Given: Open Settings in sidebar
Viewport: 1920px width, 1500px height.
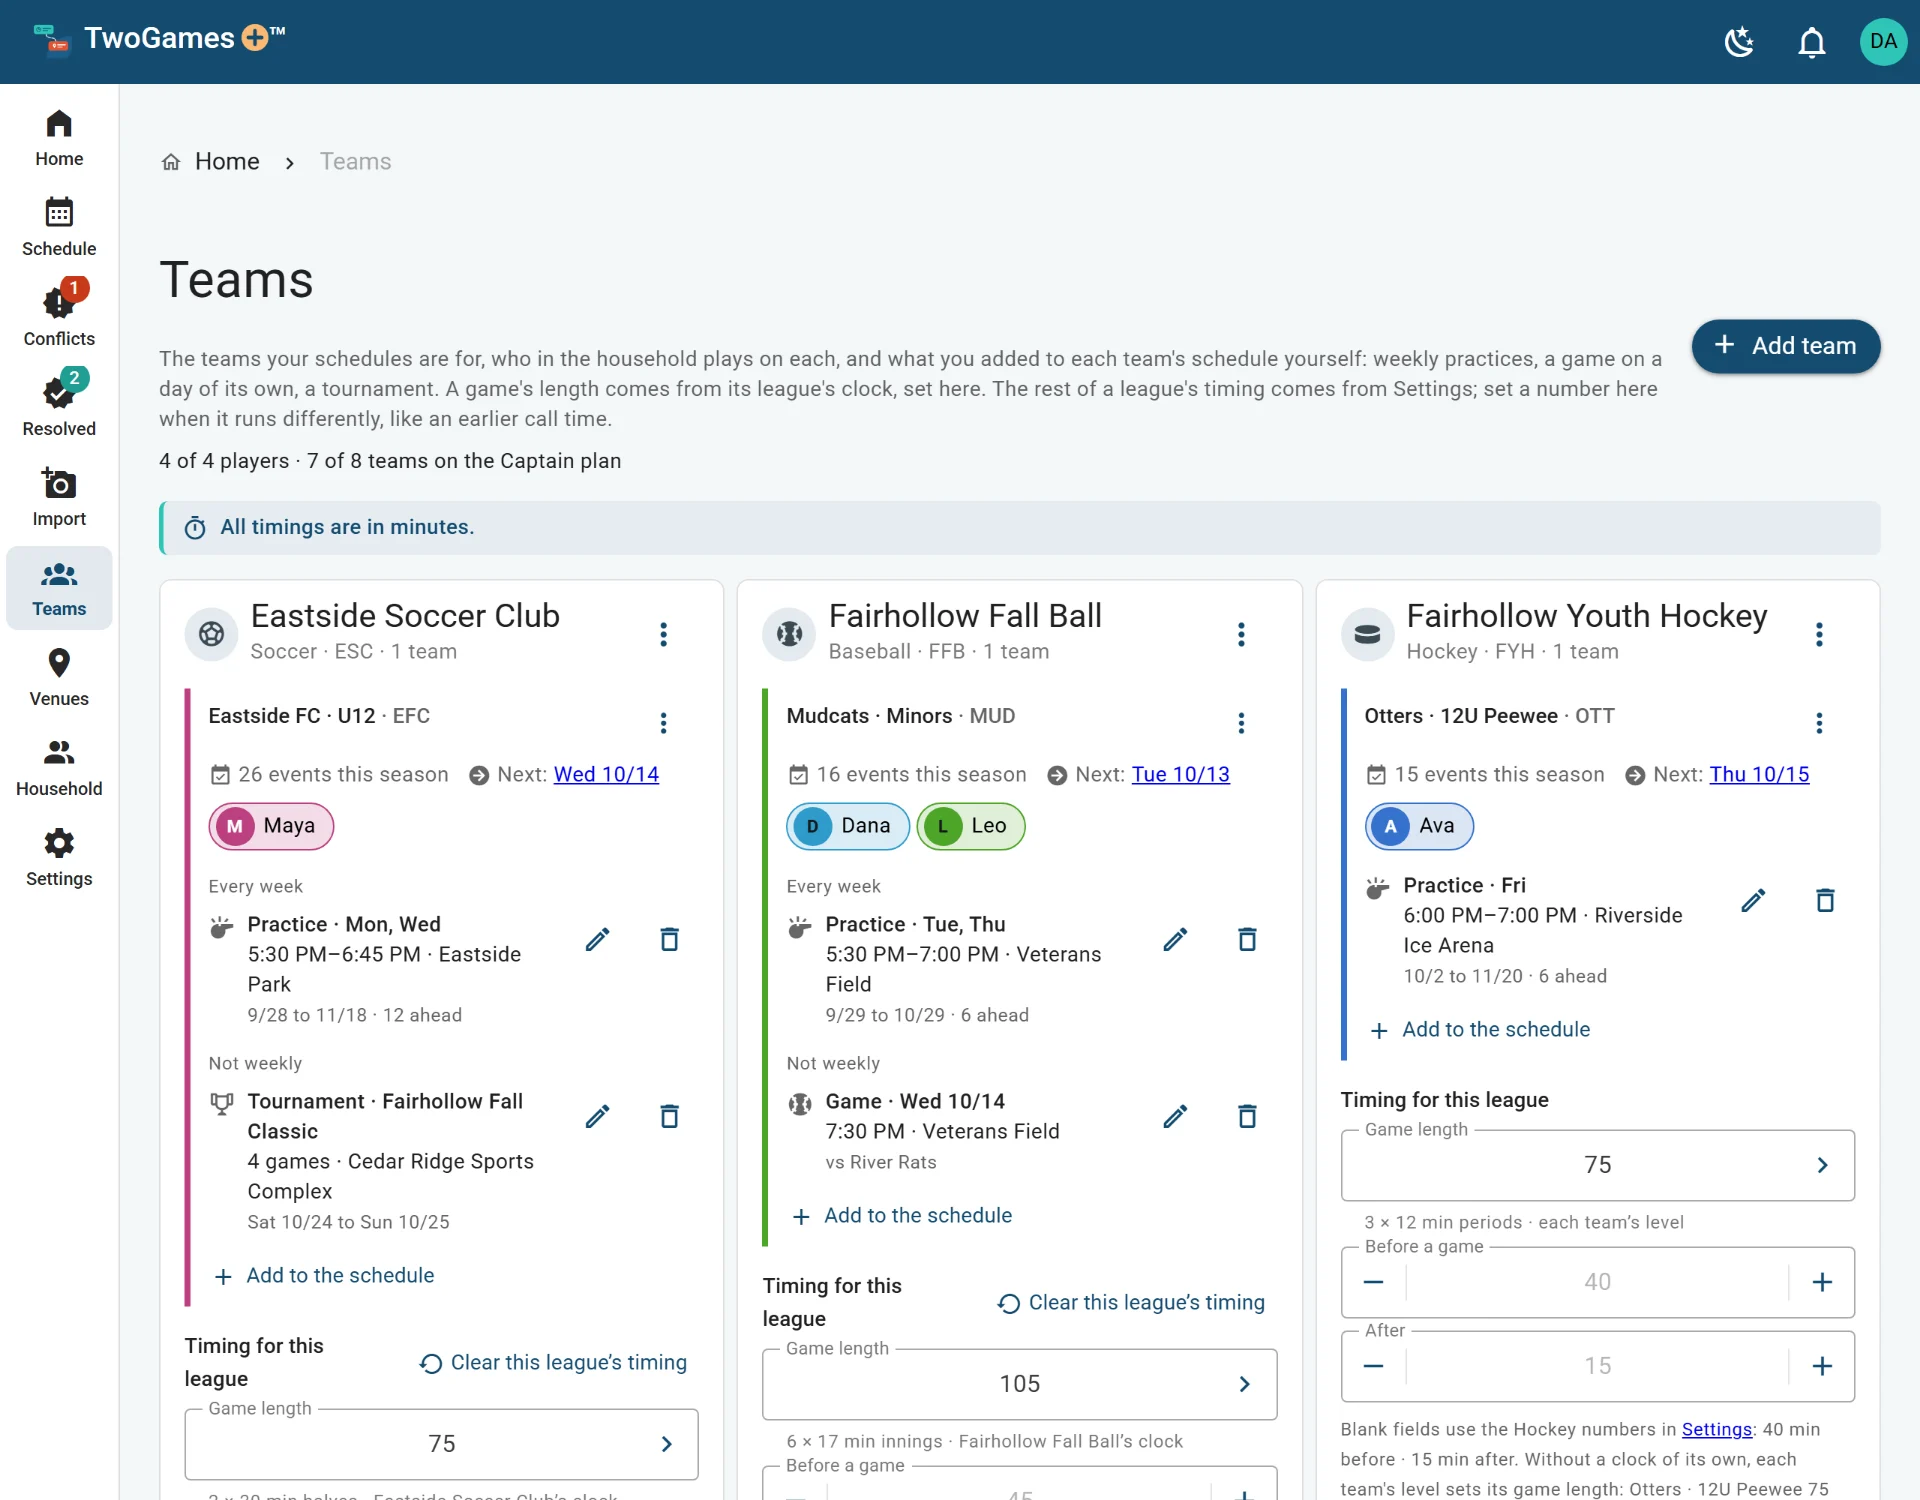Looking at the screenshot, I should (59, 857).
